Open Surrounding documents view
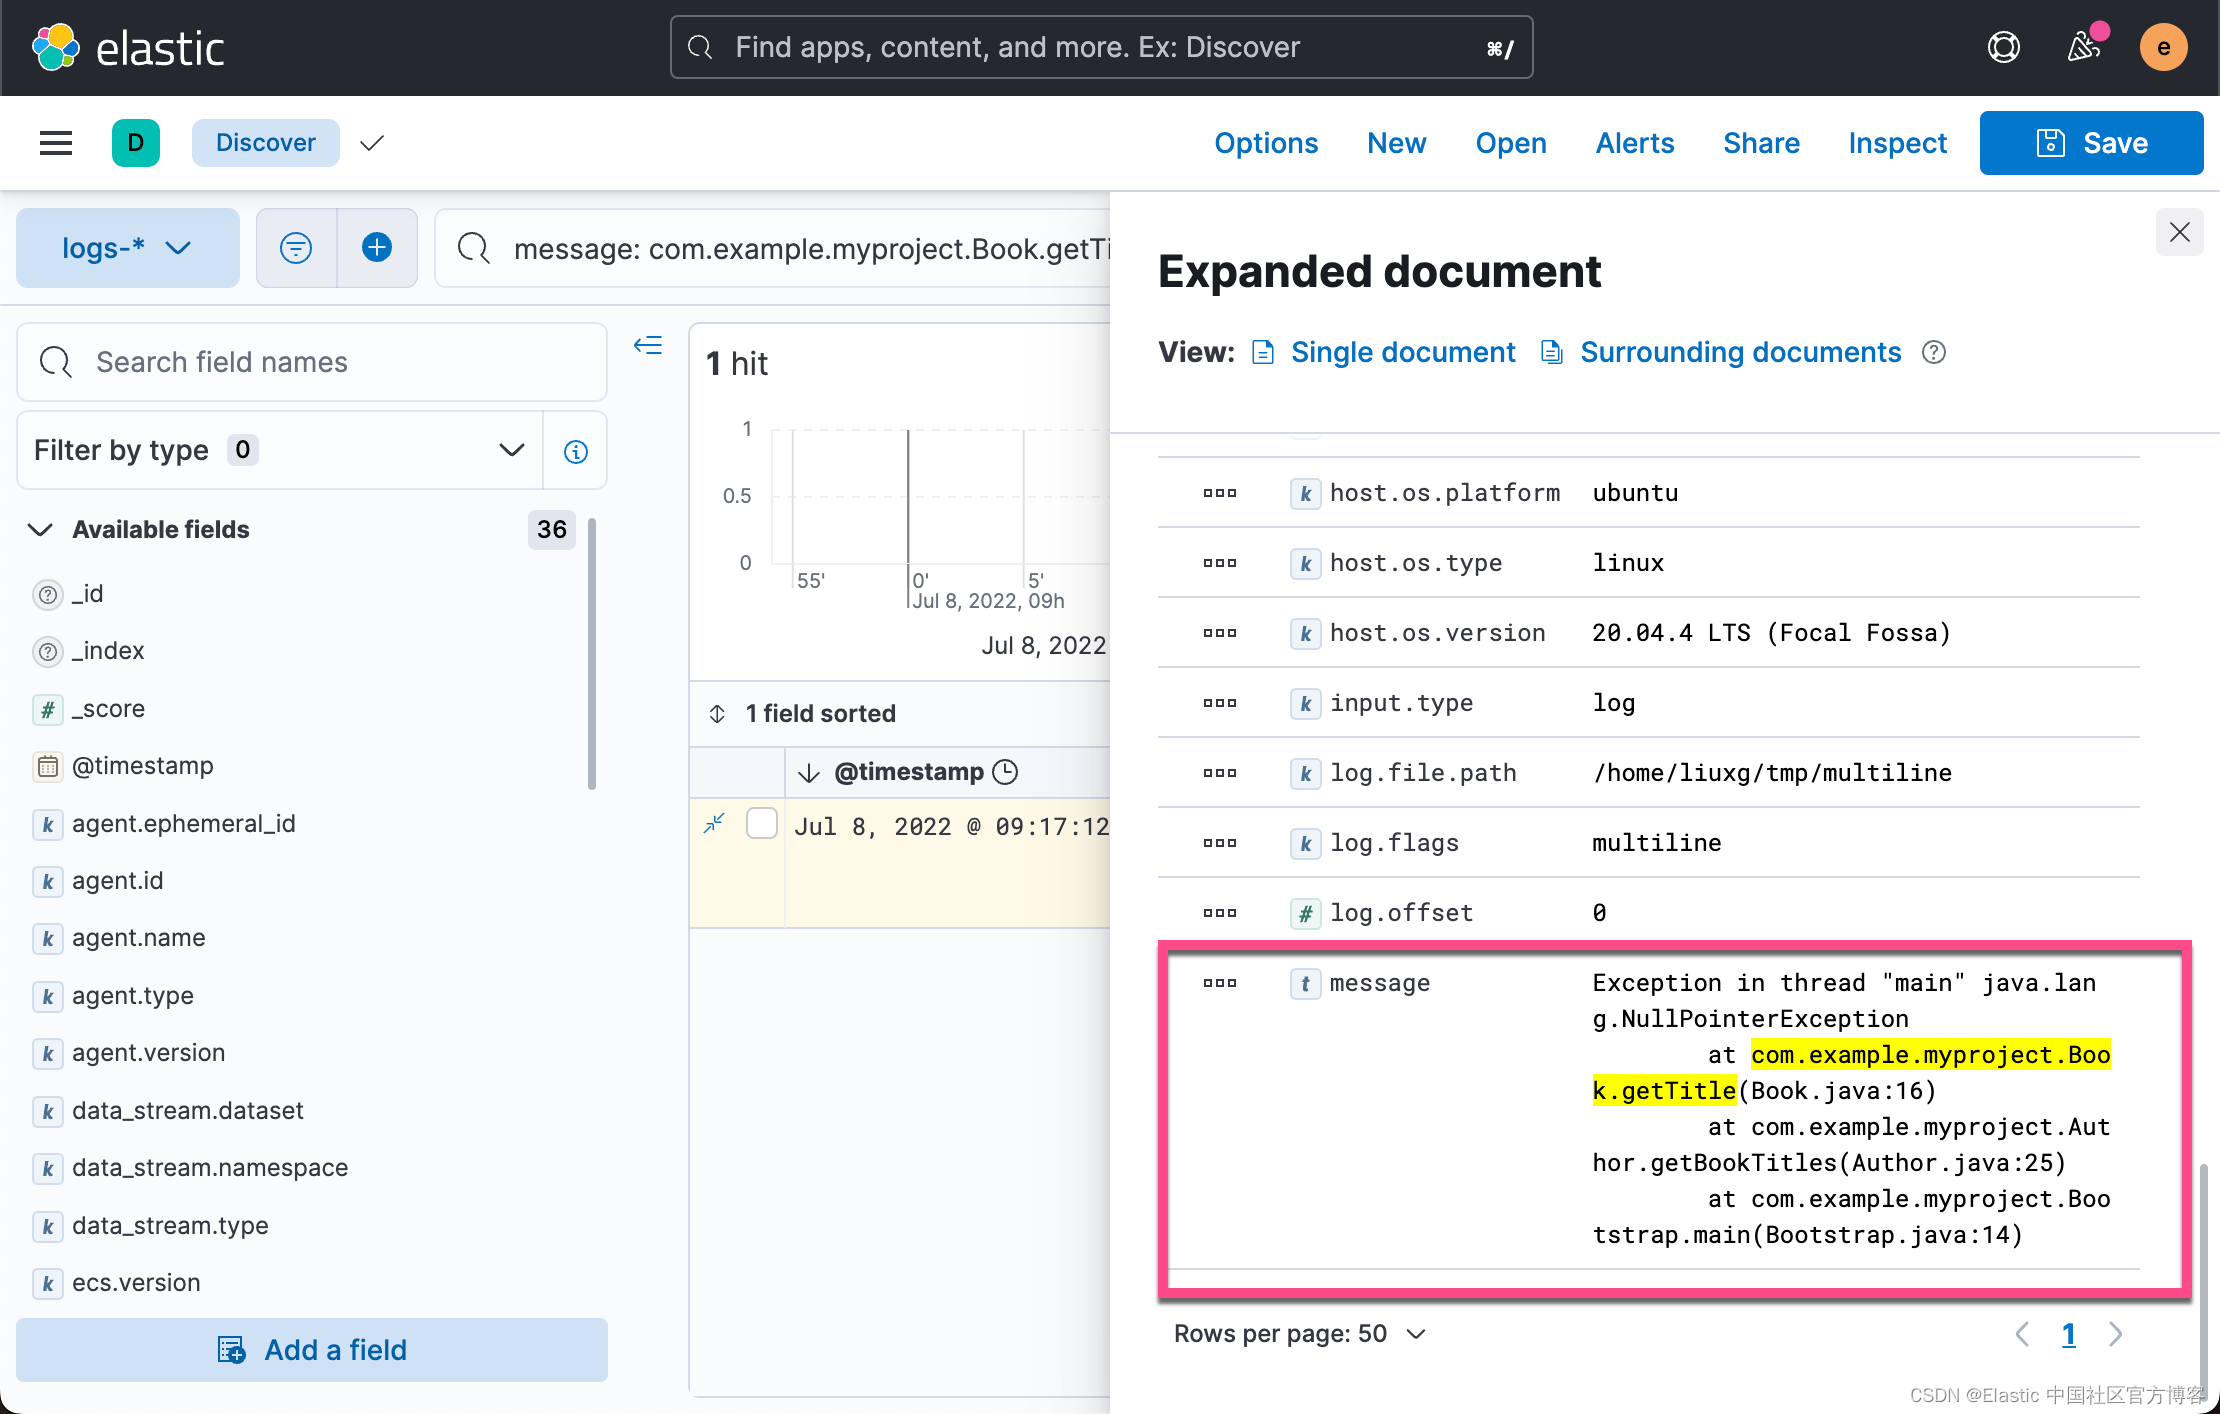 coord(1740,352)
